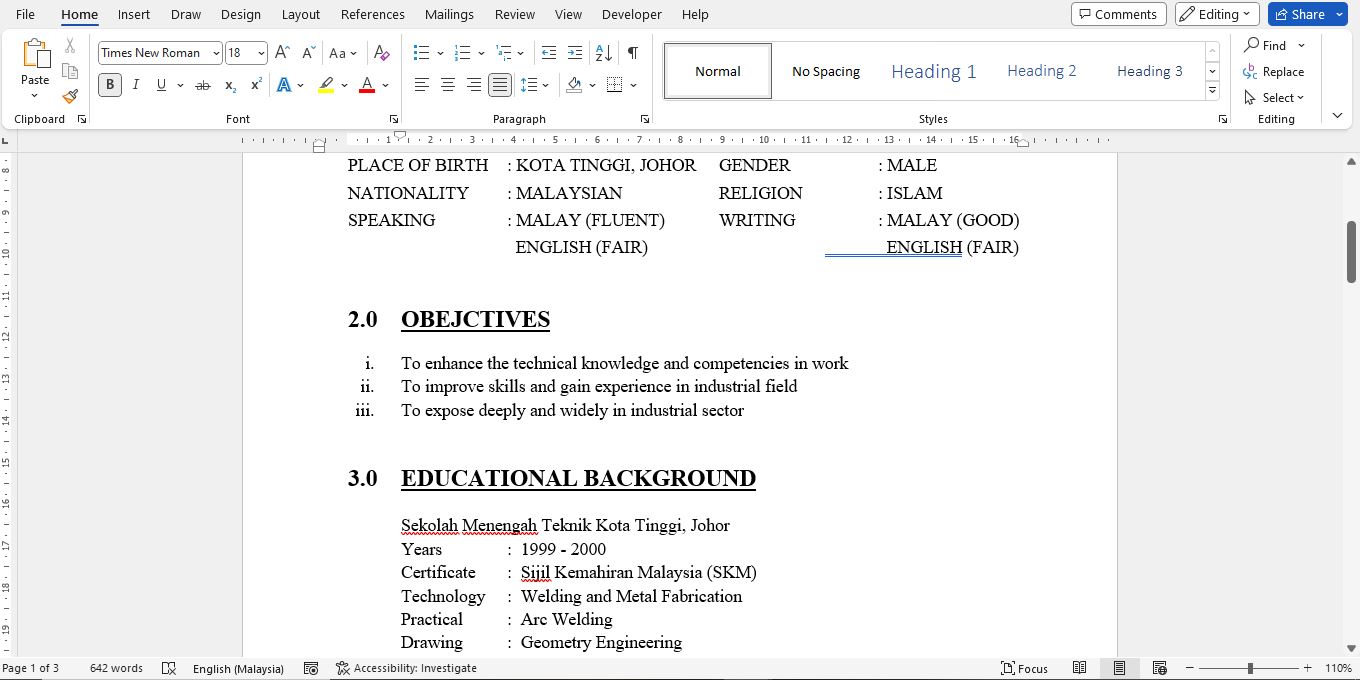Open Accessibility Investigate in status bar

[406, 668]
